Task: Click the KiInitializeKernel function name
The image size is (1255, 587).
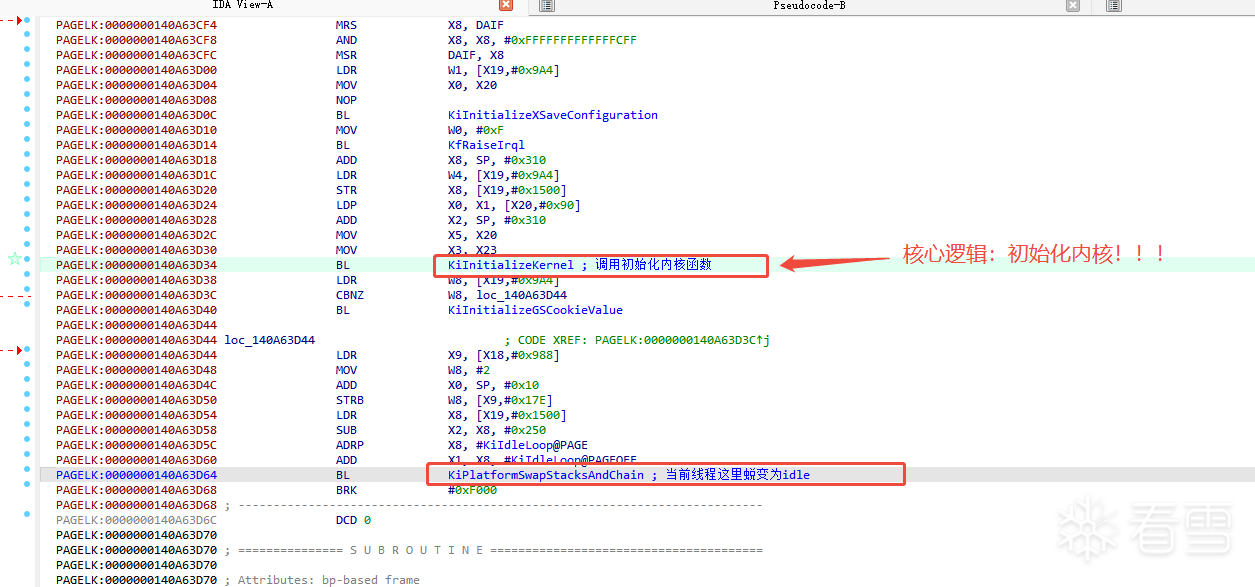Action: pos(511,265)
